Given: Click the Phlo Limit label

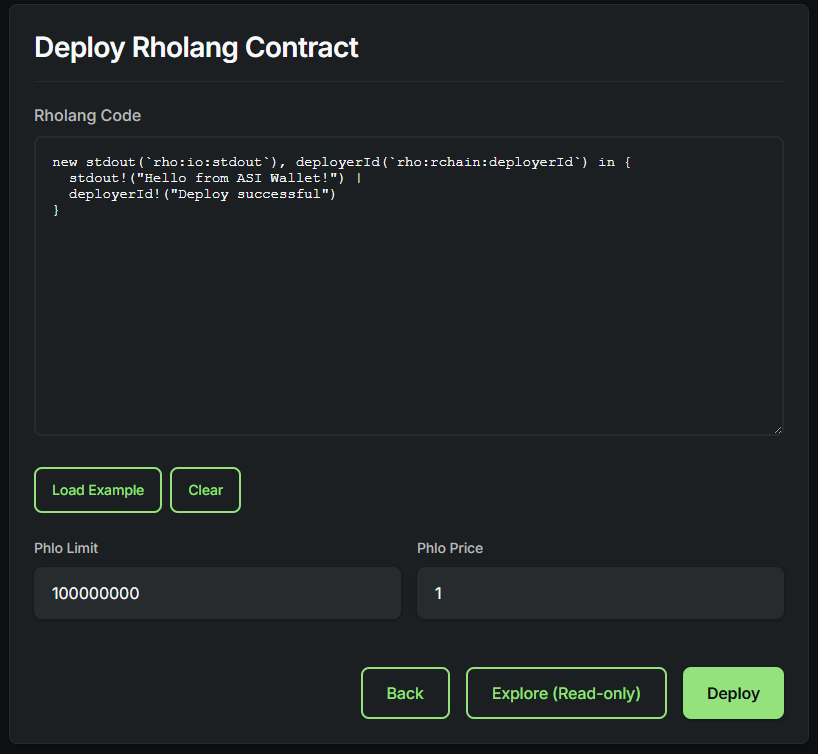Looking at the screenshot, I should [x=66, y=548].
